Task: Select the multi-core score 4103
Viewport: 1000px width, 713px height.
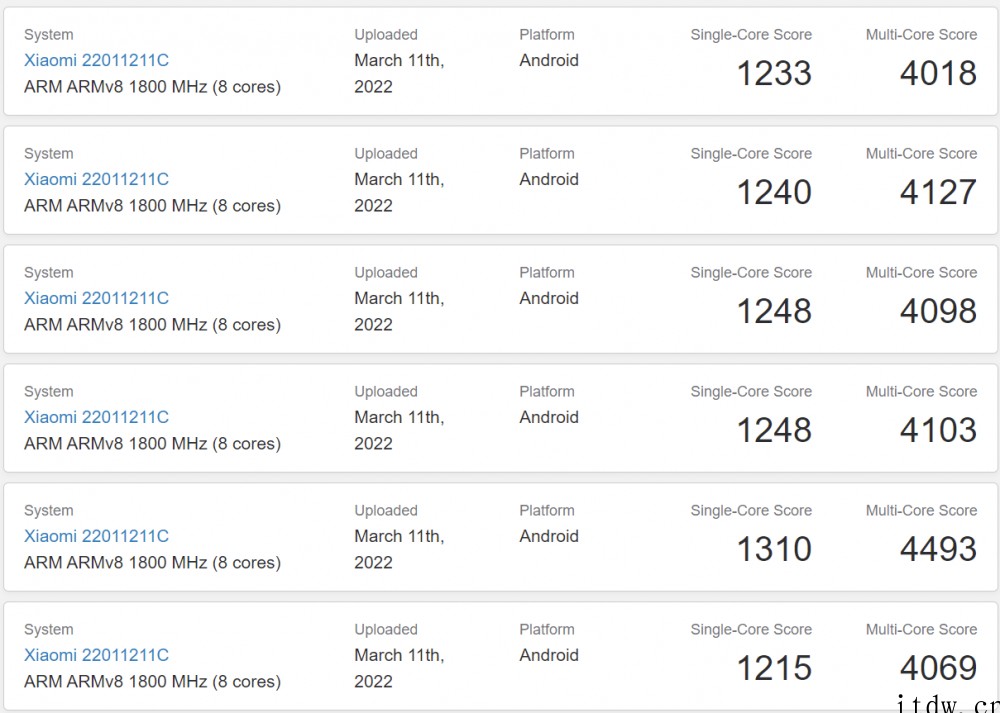Action: tap(938, 430)
